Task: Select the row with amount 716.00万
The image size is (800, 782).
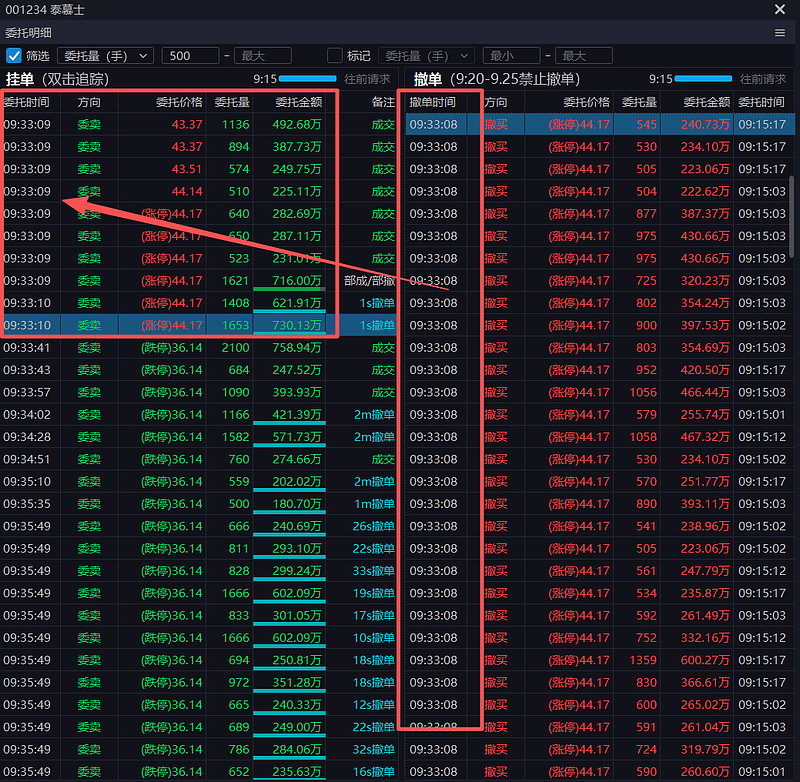Action: [x=198, y=281]
